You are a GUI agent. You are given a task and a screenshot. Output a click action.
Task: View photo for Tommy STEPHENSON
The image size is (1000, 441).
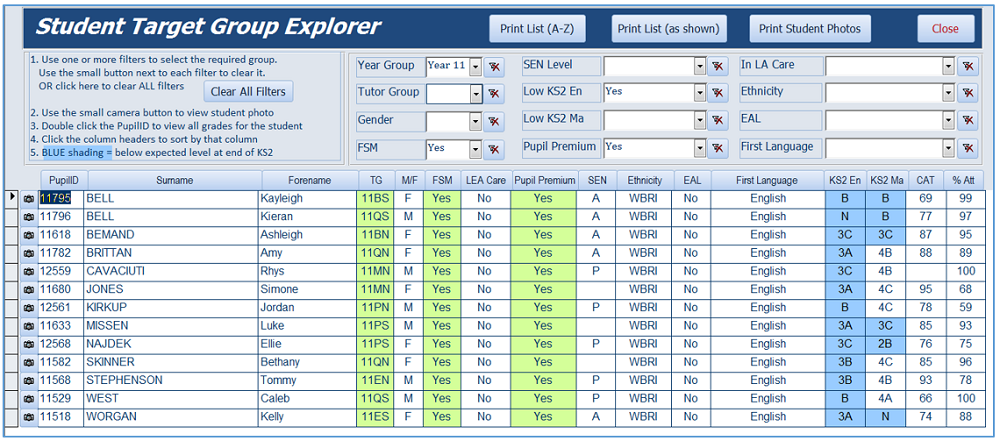tap(29, 381)
